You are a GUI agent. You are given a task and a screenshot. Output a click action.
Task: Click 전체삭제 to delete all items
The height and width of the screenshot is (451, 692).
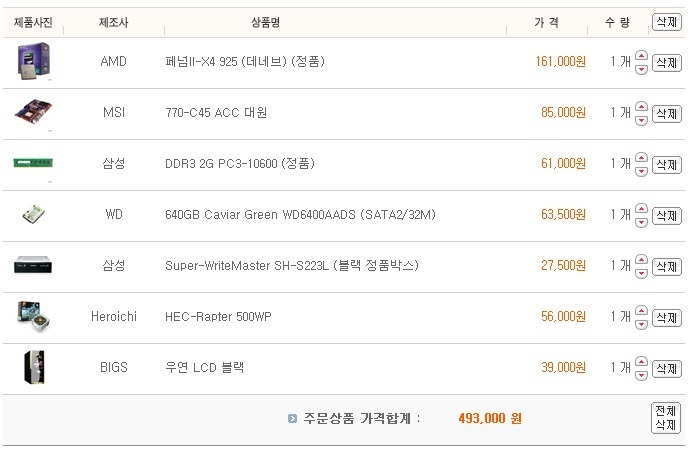(x=665, y=418)
